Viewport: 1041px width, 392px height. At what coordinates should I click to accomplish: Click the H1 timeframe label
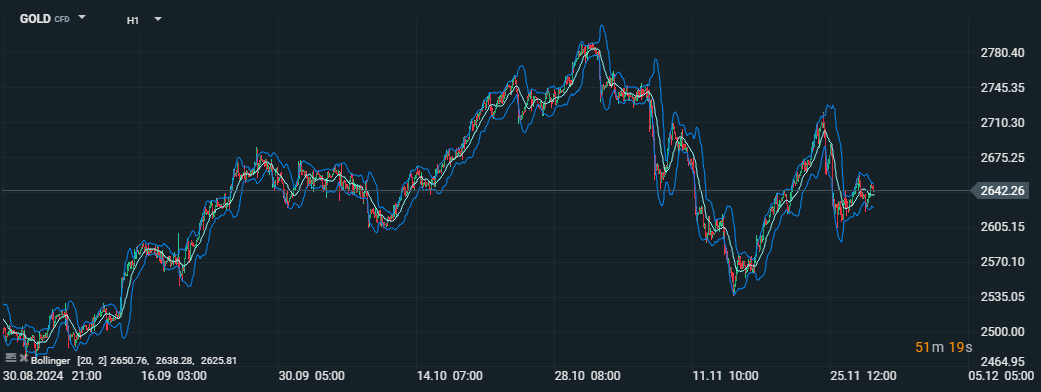point(133,20)
